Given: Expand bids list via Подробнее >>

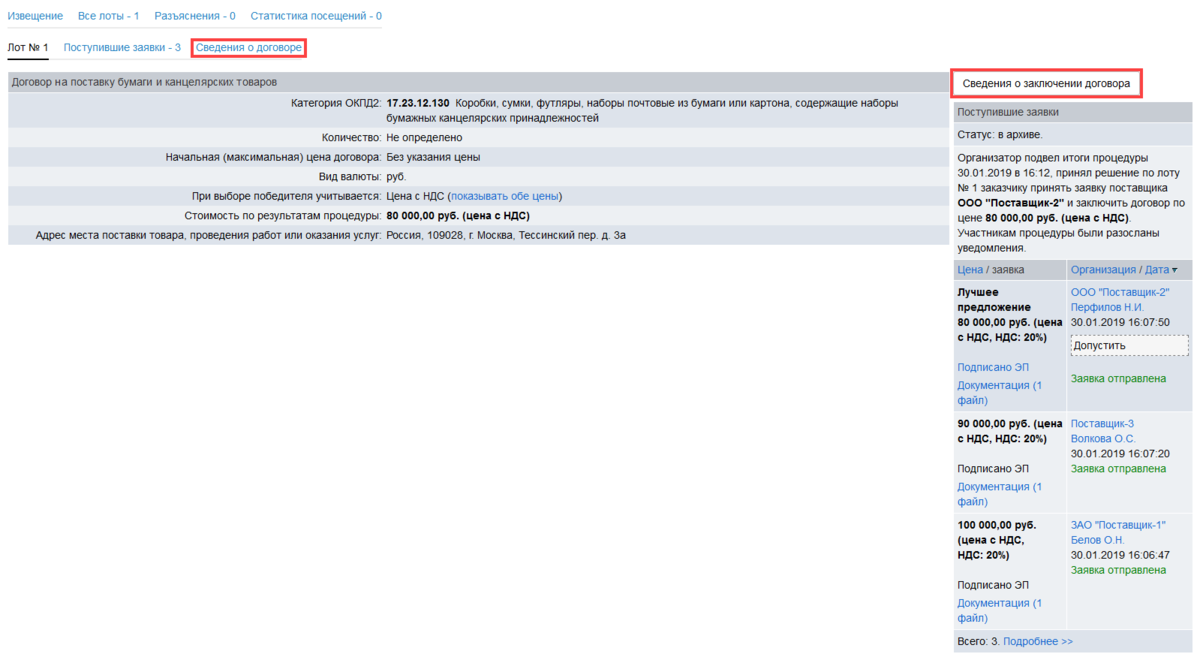Looking at the screenshot, I should pyautogui.click(x=1038, y=641).
